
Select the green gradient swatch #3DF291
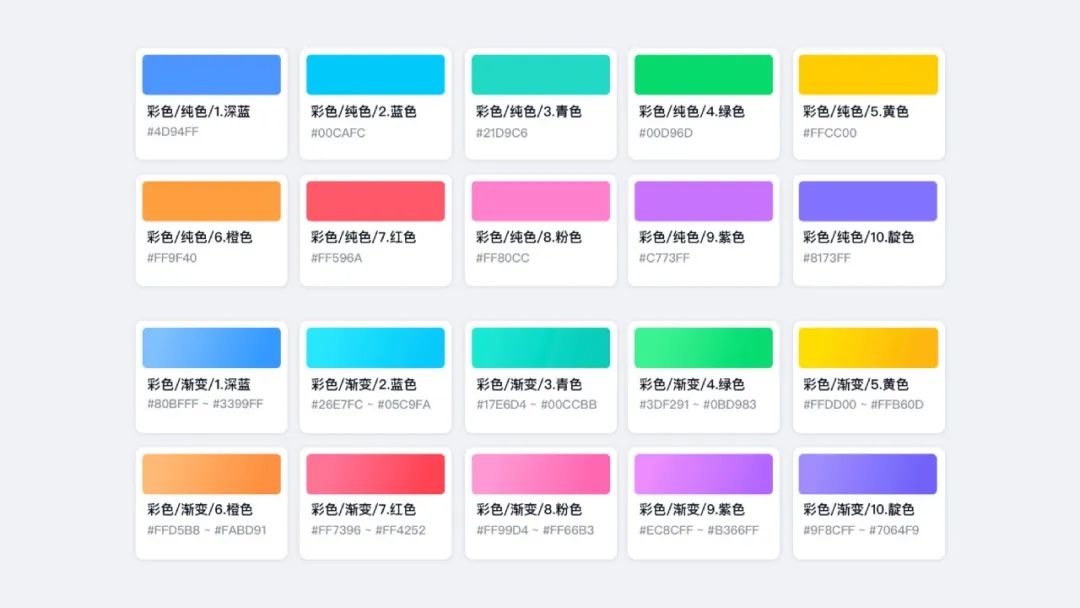pyautogui.click(x=704, y=347)
